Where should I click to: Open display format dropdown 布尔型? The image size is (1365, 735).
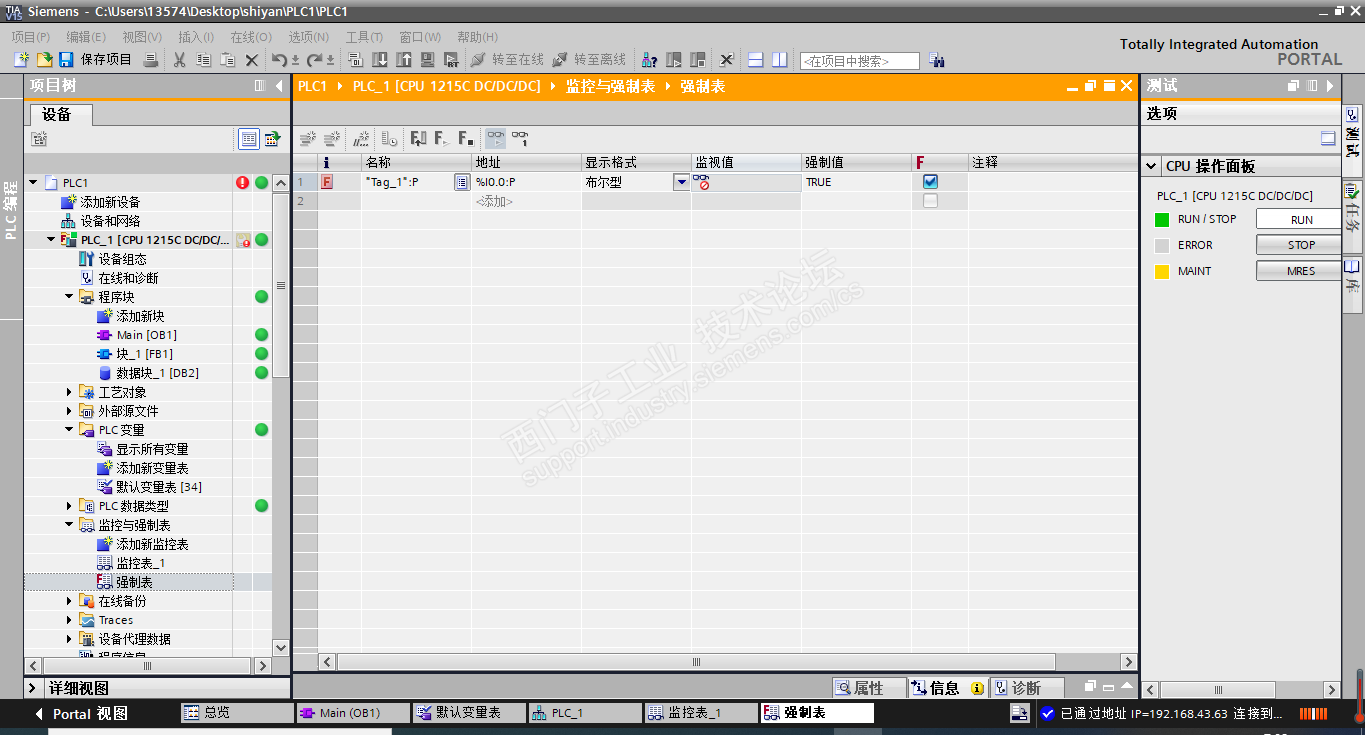click(x=681, y=182)
